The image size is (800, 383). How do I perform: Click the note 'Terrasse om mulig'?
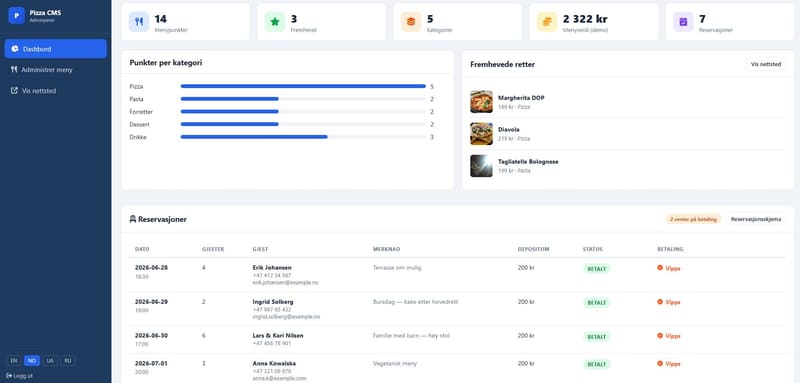coord(397,267)
